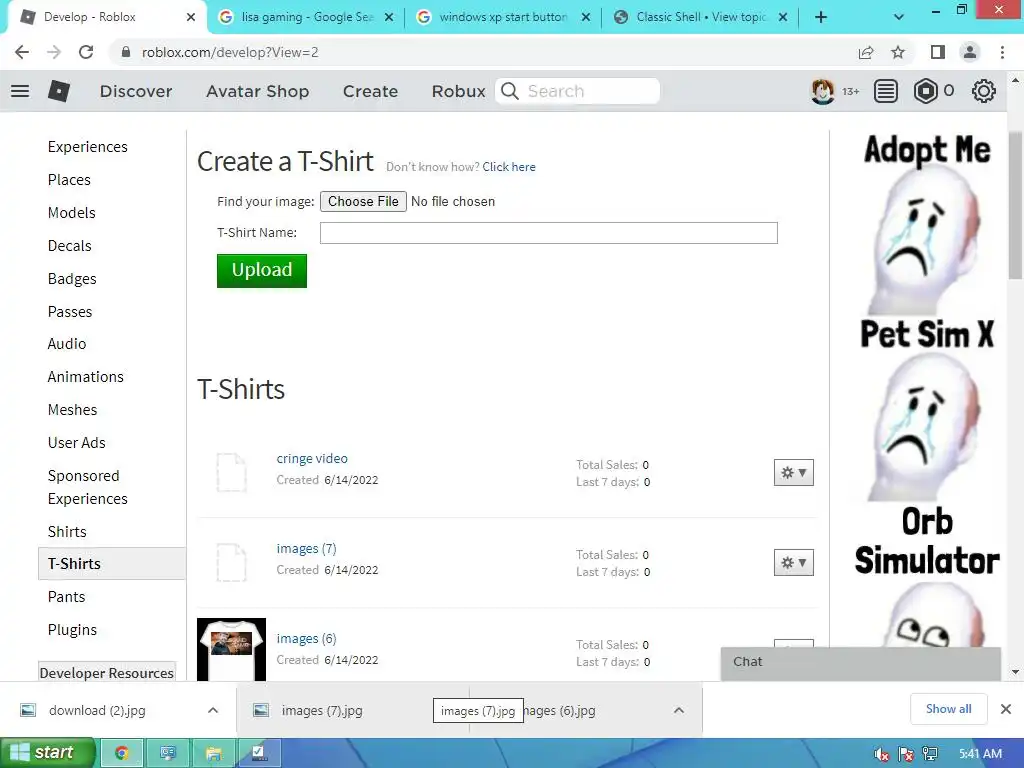The height and width of the screenshot is (768, 1024).
Task: Open gear dropdown for images (7)
Action: (x=793, y=563)
